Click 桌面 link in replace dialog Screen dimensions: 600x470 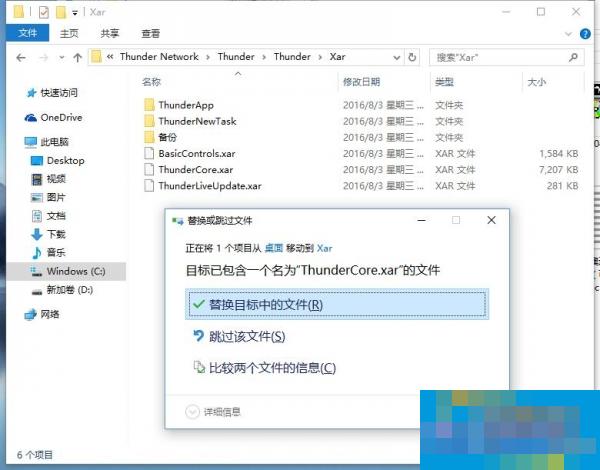[x=274, y=248]
